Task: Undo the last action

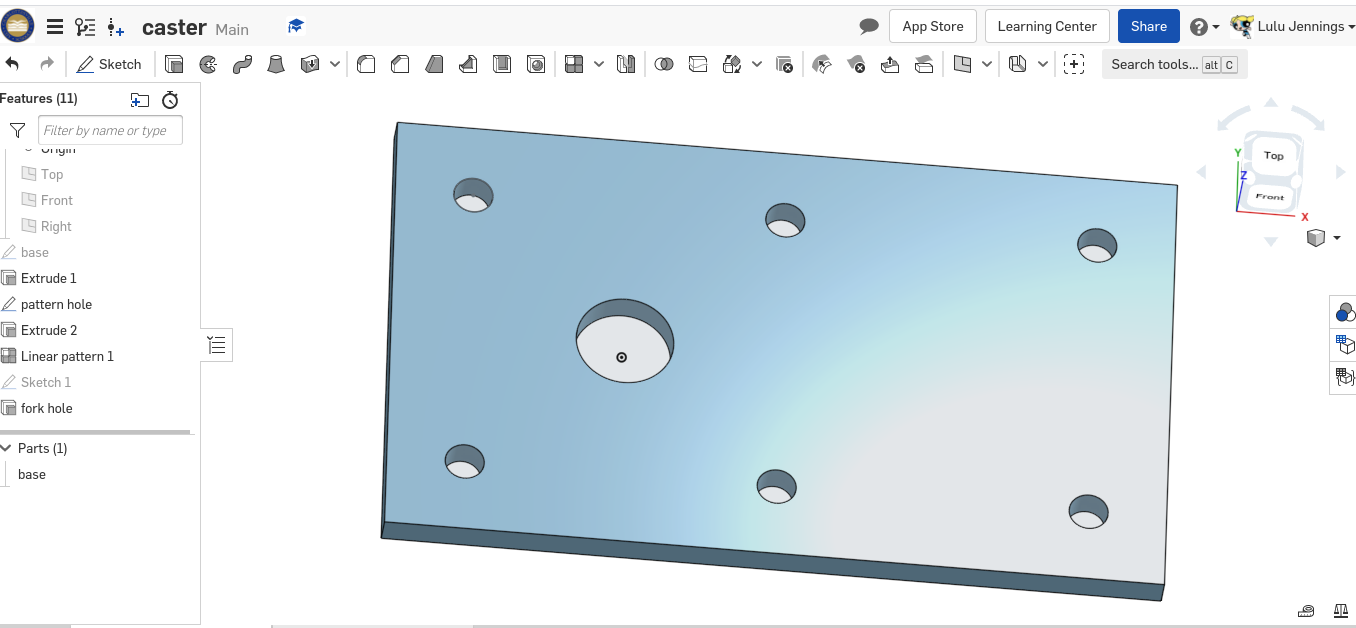Action: point(13,64)
